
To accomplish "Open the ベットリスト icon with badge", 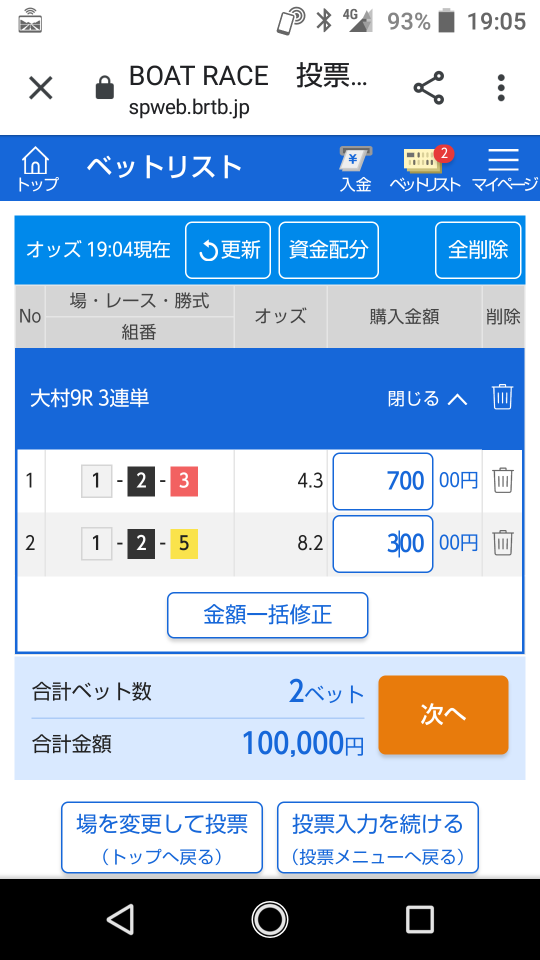I will pos(425,170).
